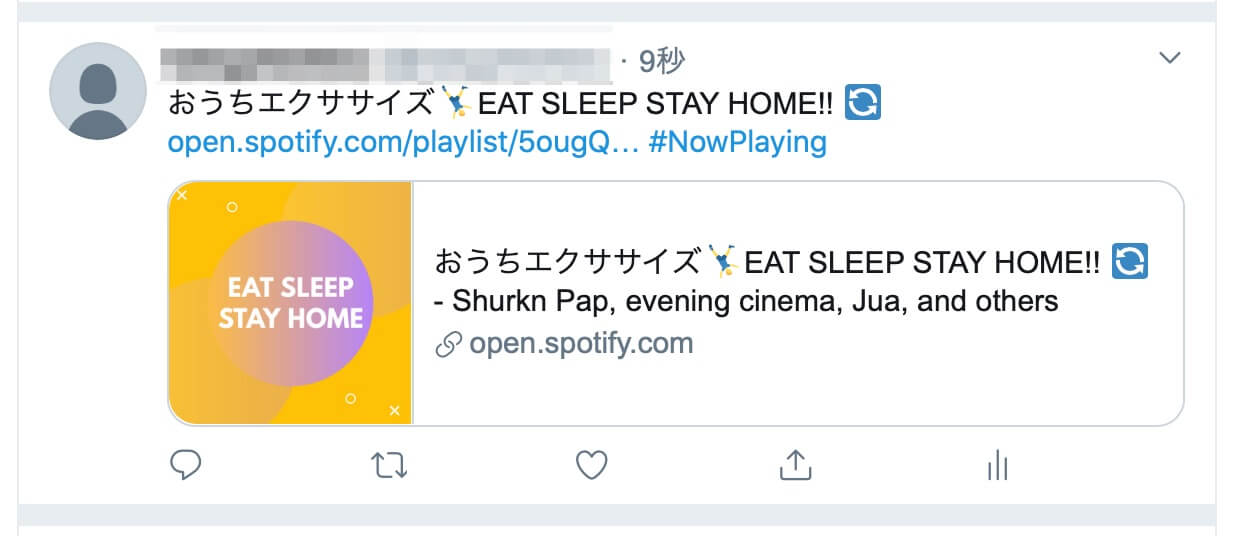Reply to the tweet via speech bubble icon

[186, 465]
